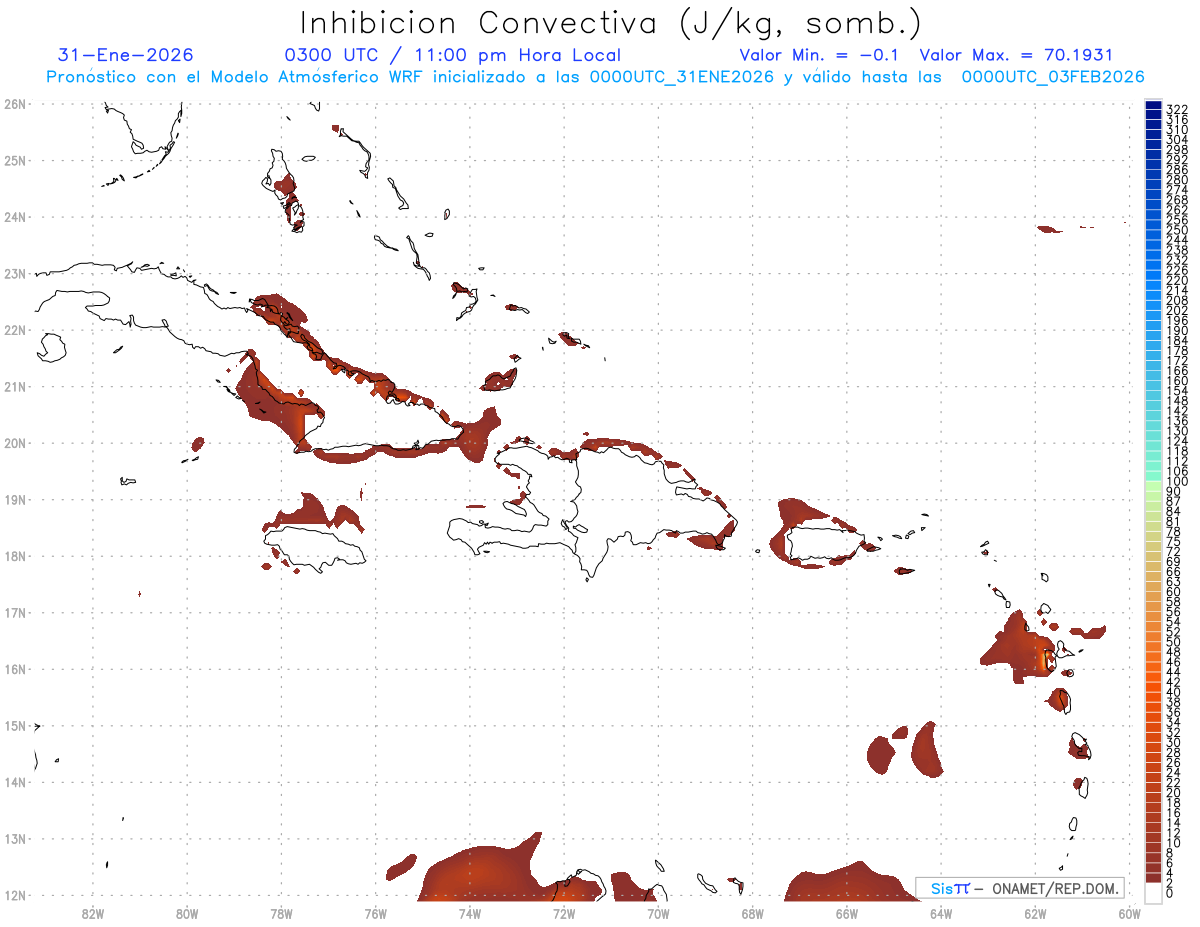Click the dark navy swatch beside 322
The image size is (1200, 927).
1153,106
